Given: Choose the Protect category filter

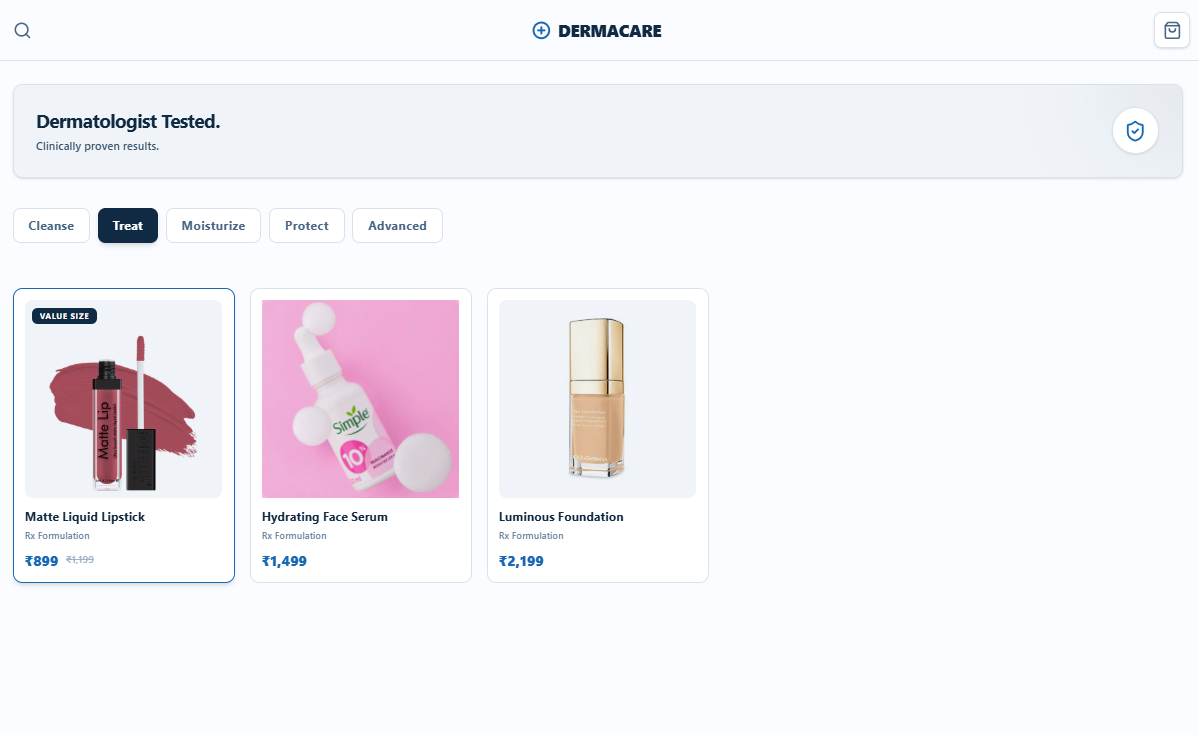Looking at the screenshot, I should [306, 225].
